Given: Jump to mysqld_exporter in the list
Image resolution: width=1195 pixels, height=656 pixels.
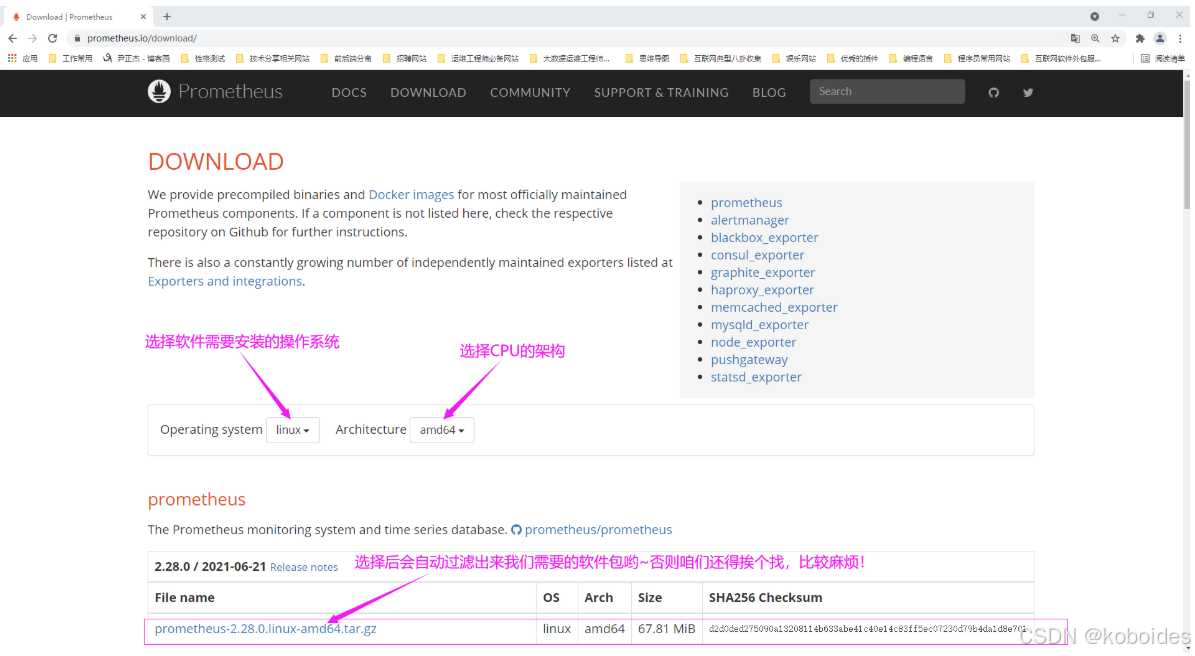Looking at the screenshot, I should [x=759, y=325].
